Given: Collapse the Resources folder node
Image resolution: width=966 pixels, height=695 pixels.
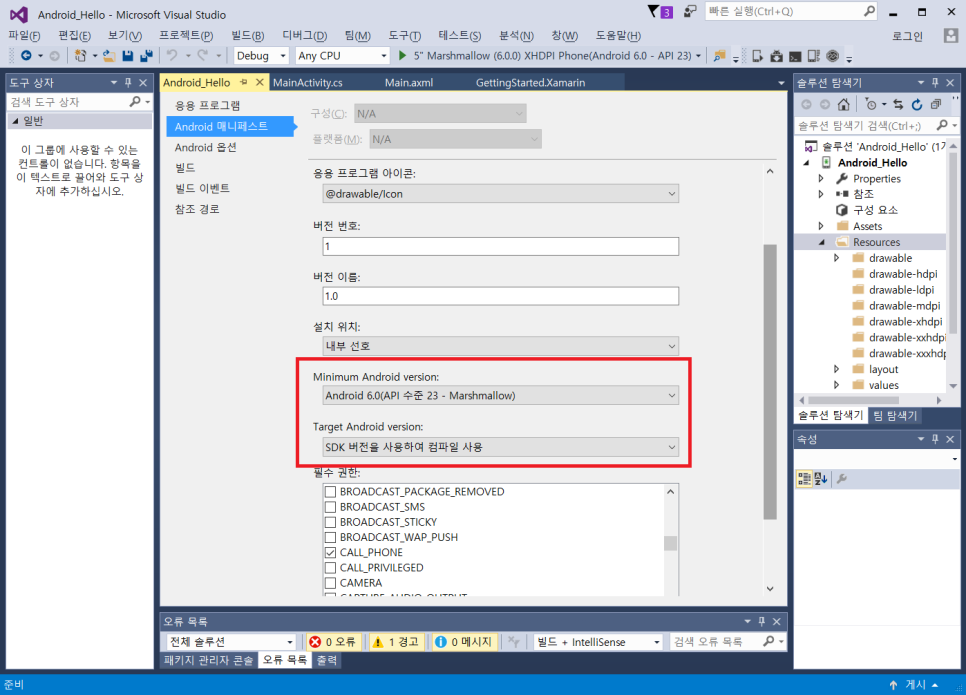Looking at the screenshot, I should (x=821, y=242).
